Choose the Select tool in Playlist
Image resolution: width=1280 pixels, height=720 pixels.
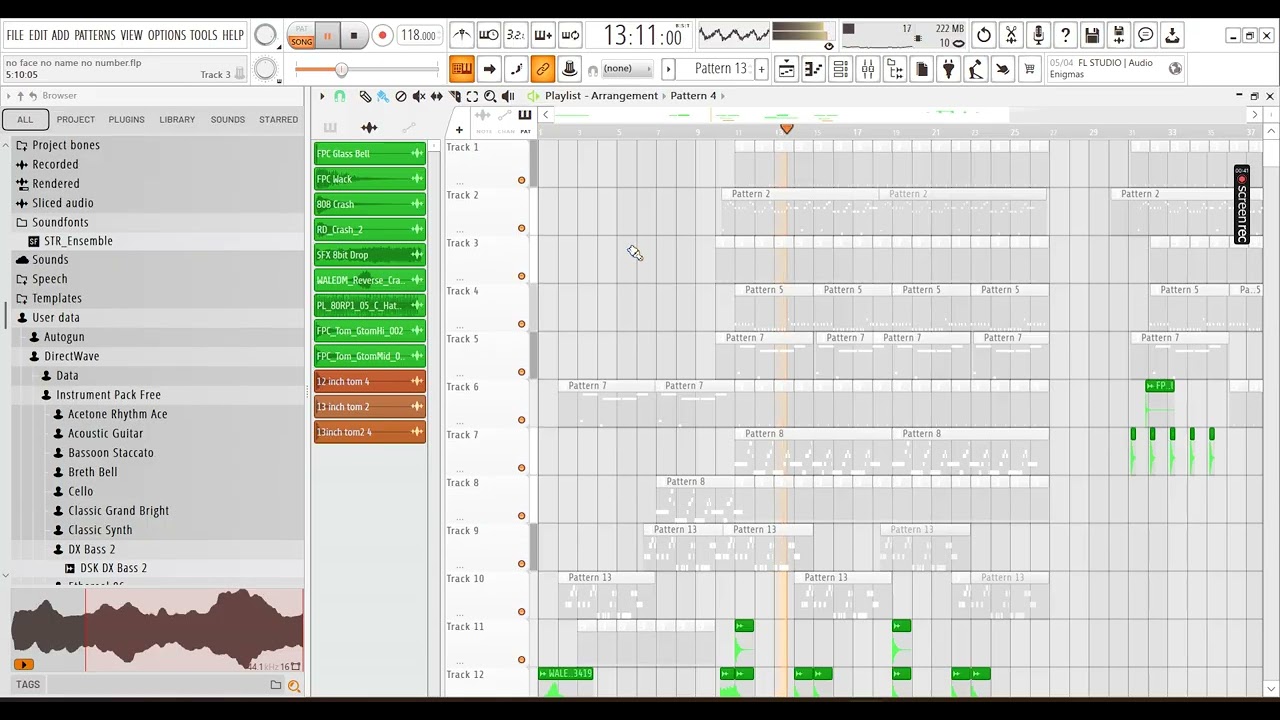pyautogui.click(x=472, y=96)
